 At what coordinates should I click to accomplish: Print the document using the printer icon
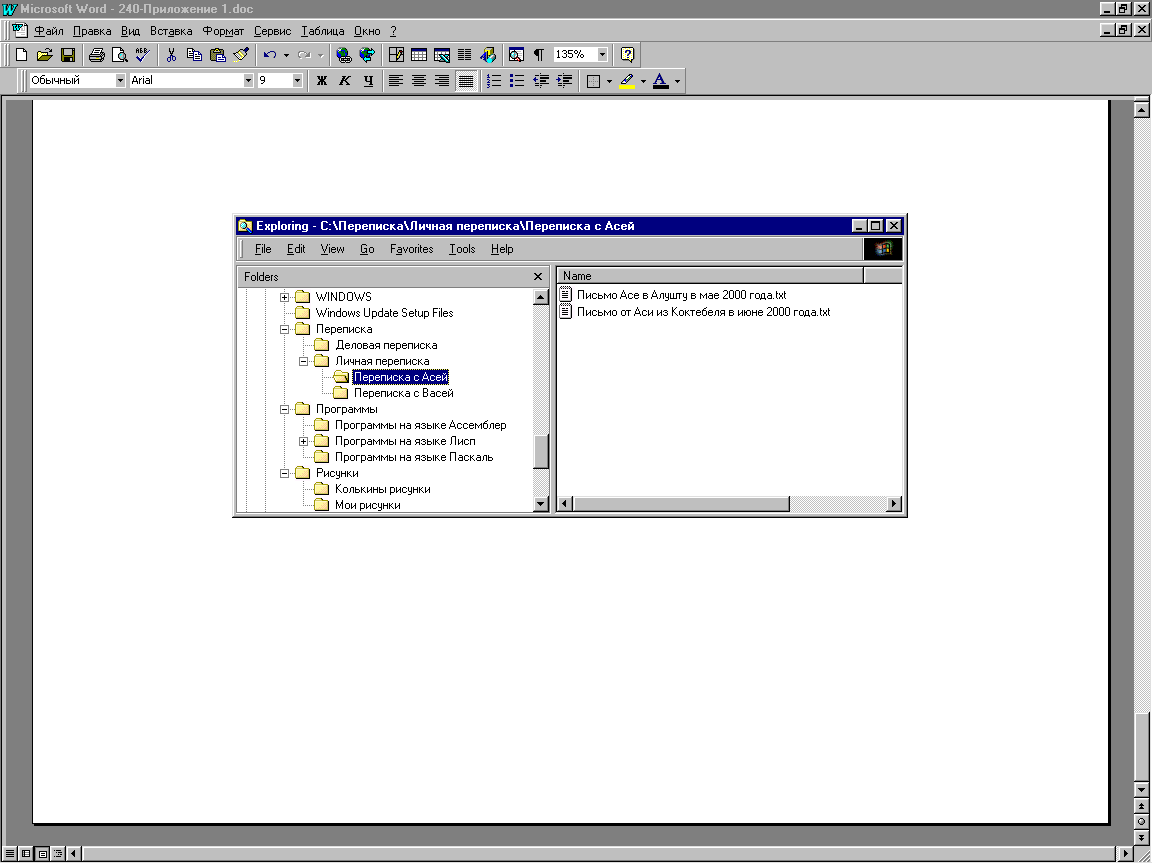(x=96, y=54)
